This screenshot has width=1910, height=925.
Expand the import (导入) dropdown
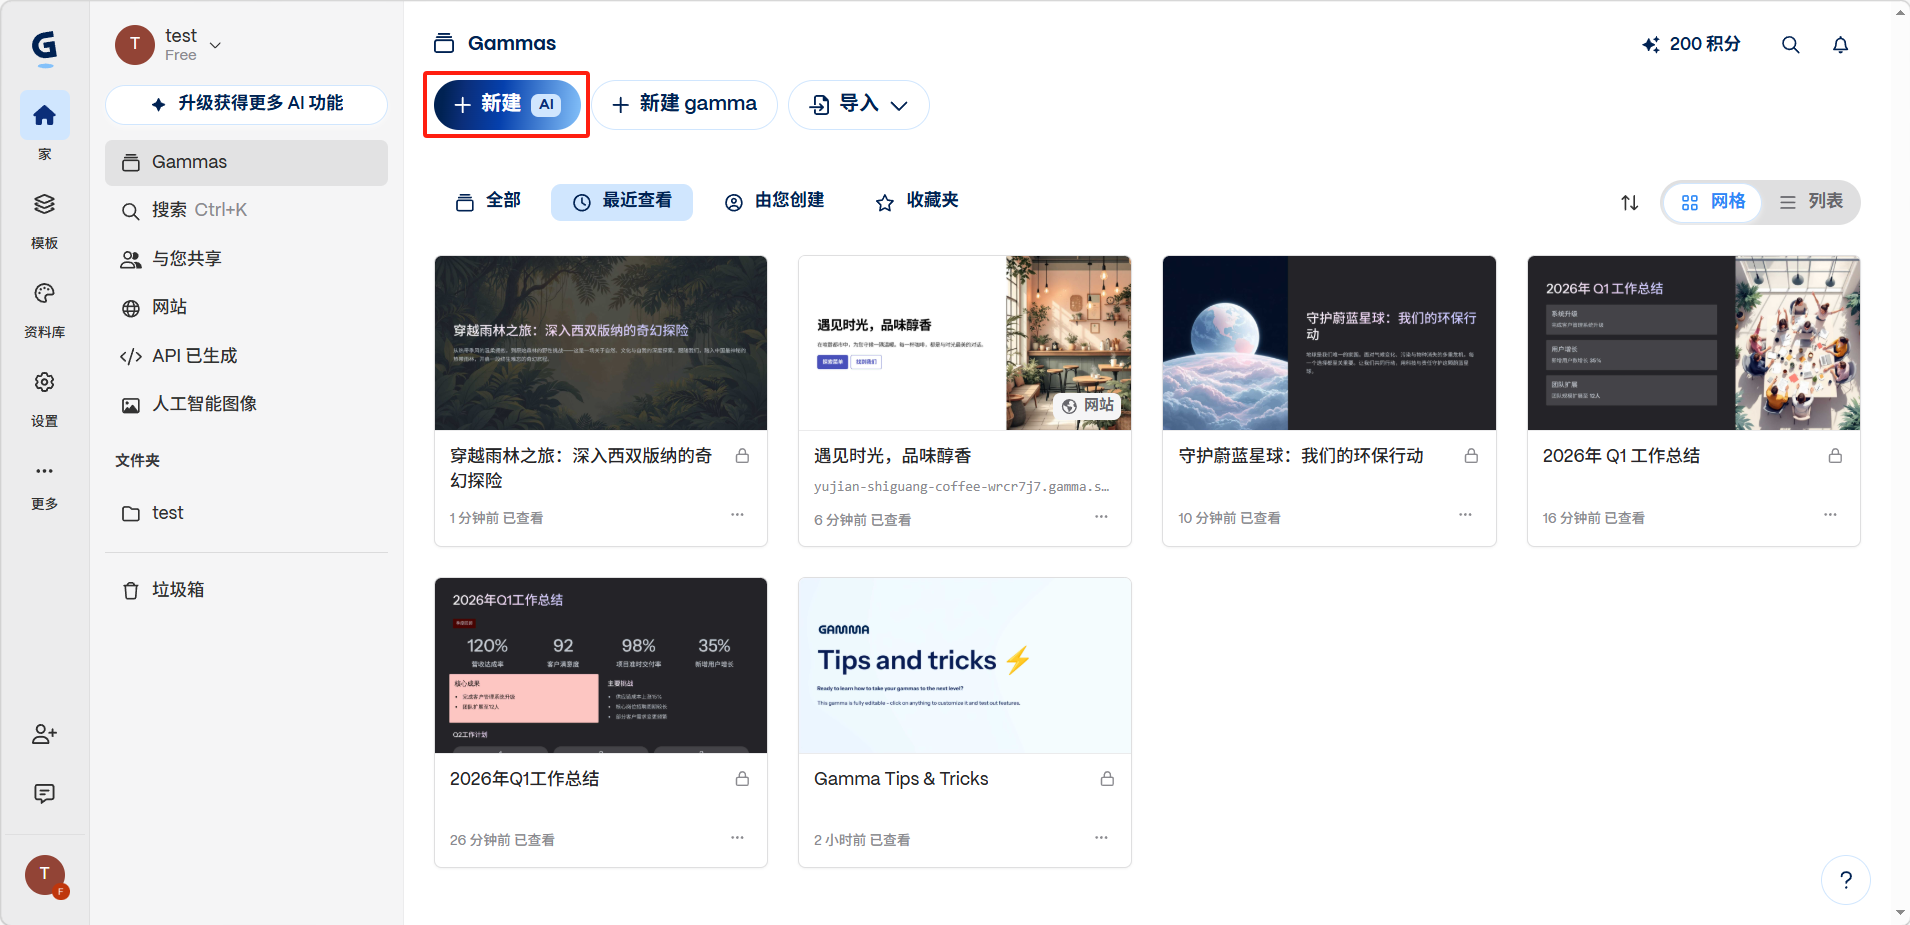tap(859, 105)
